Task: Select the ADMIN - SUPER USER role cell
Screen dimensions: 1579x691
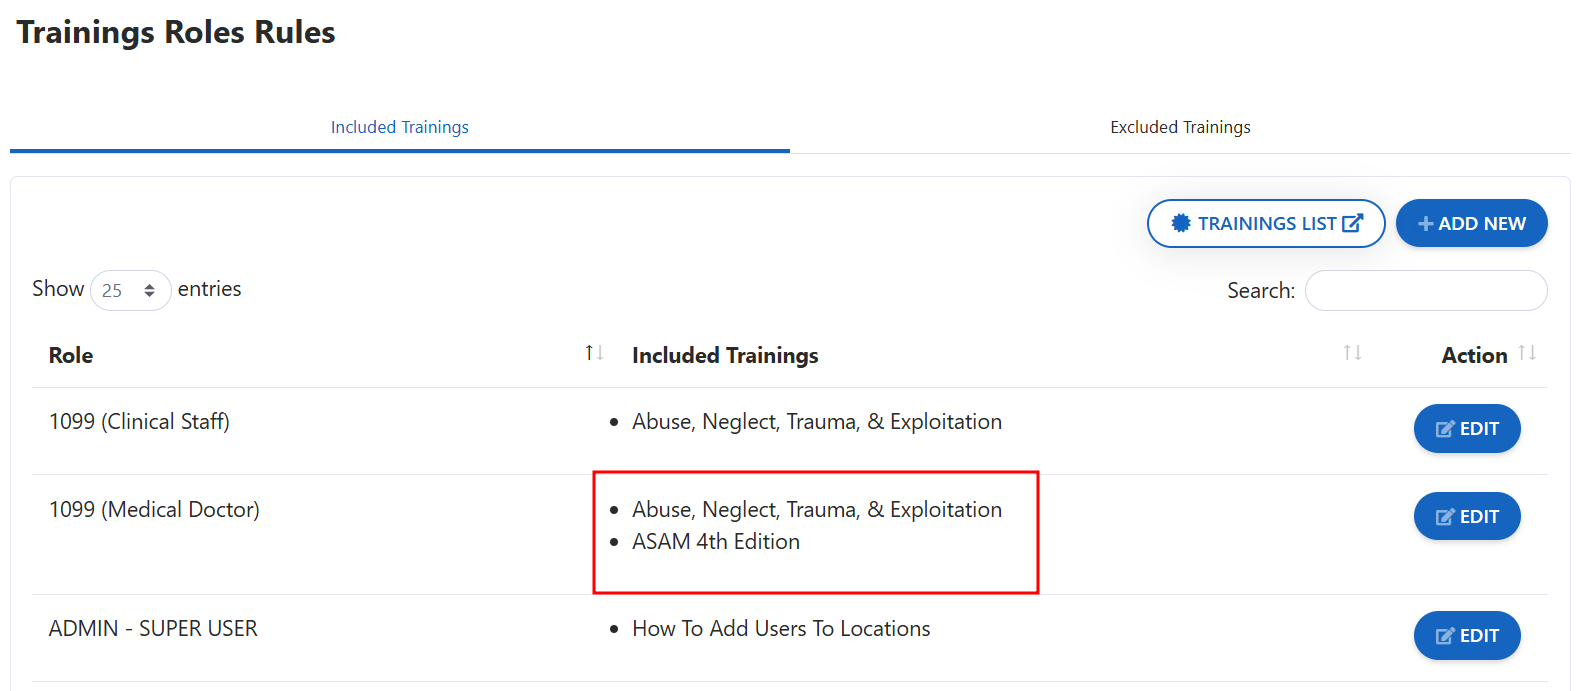Action: (x=153, y=629)
